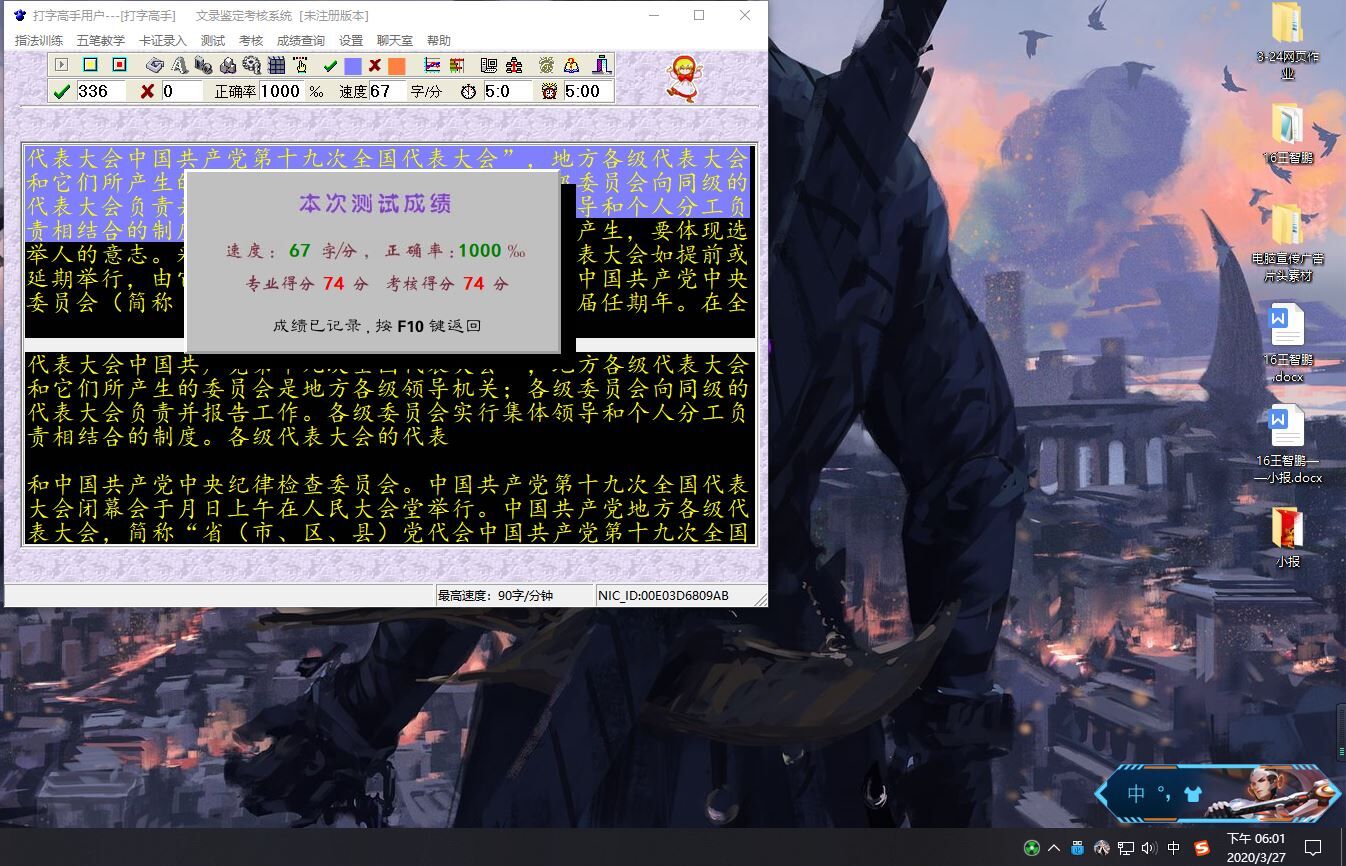Click the letter A toolbar icon
The height and width of the screenshot is (866, 1346).
(179, 65)
